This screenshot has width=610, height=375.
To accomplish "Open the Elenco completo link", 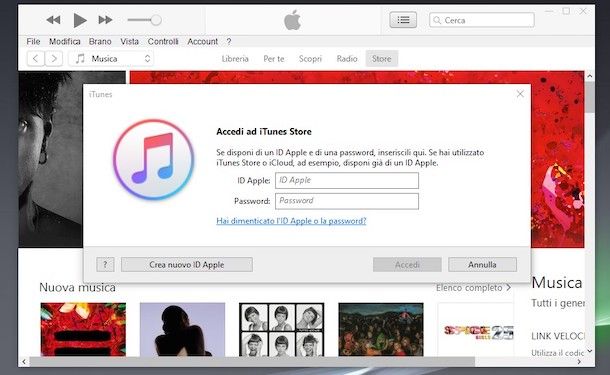I will (x=473, y=288).
